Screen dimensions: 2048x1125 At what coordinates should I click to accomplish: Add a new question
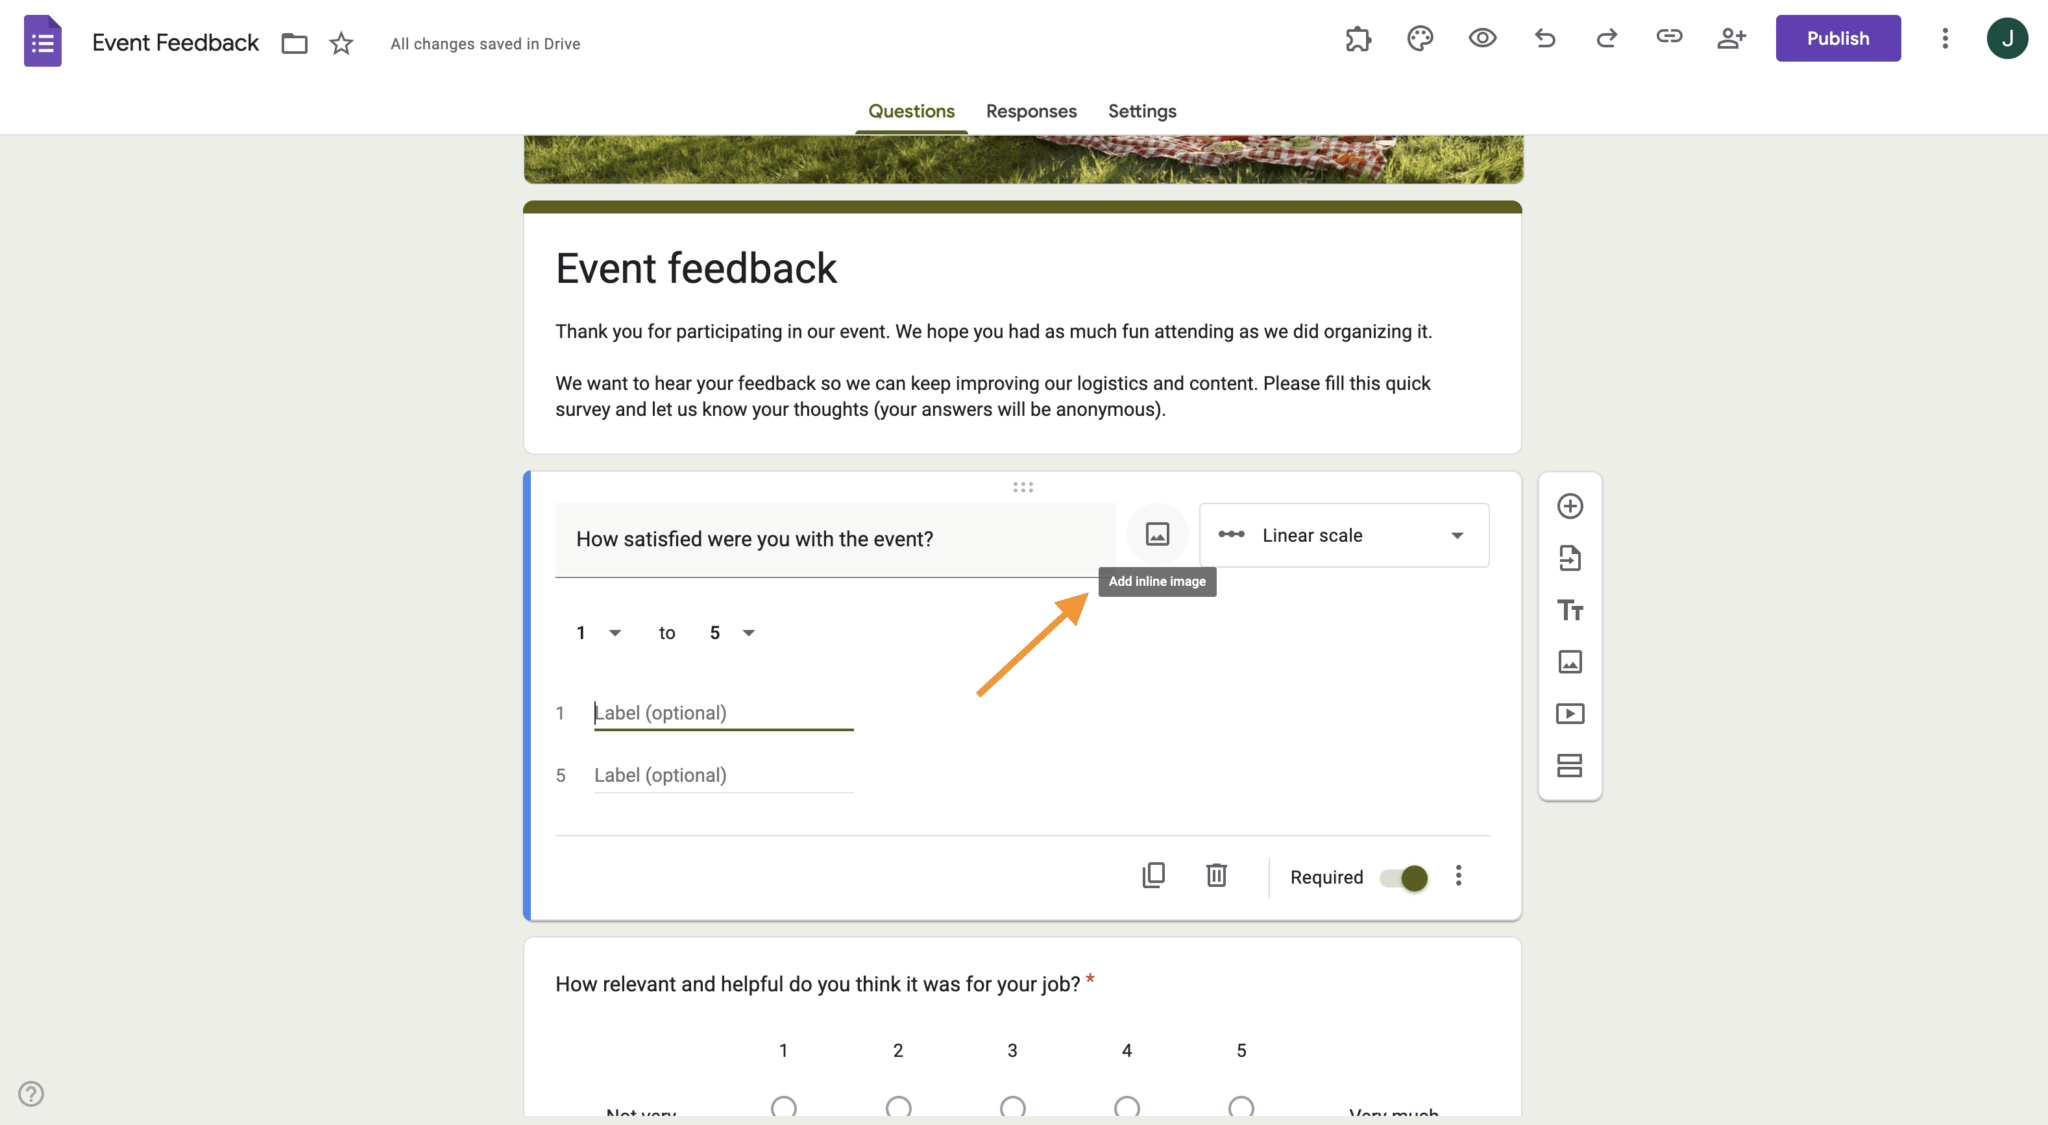(1569, 506)
